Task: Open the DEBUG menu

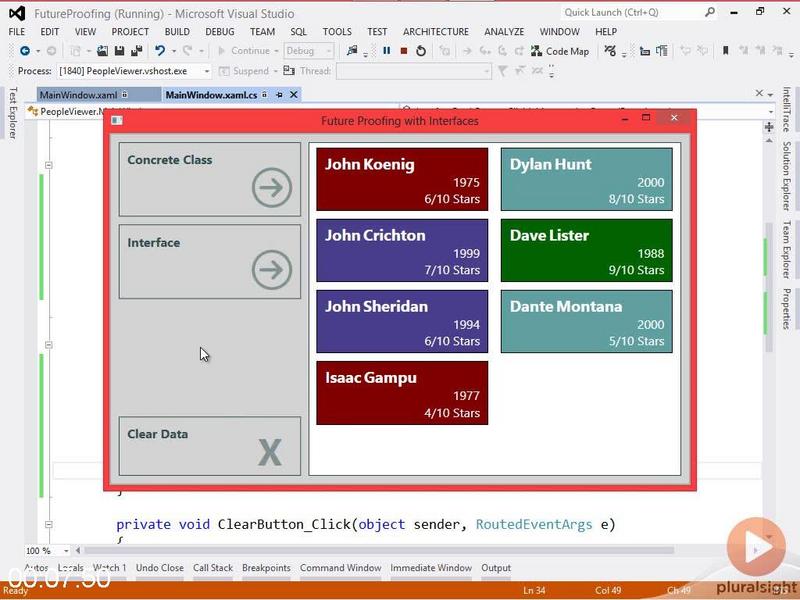Action: point(220,32)
